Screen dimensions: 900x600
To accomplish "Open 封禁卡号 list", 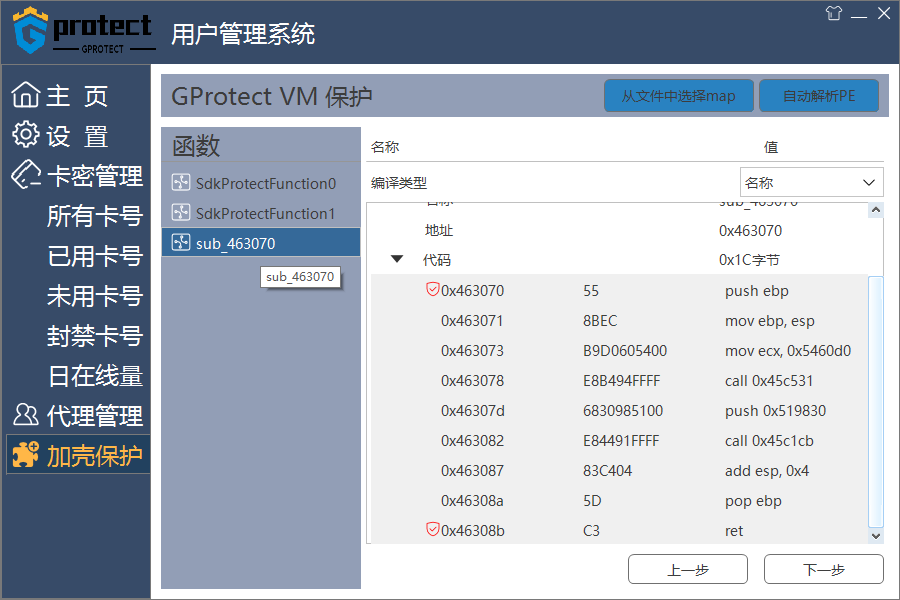I will [95, 336].
